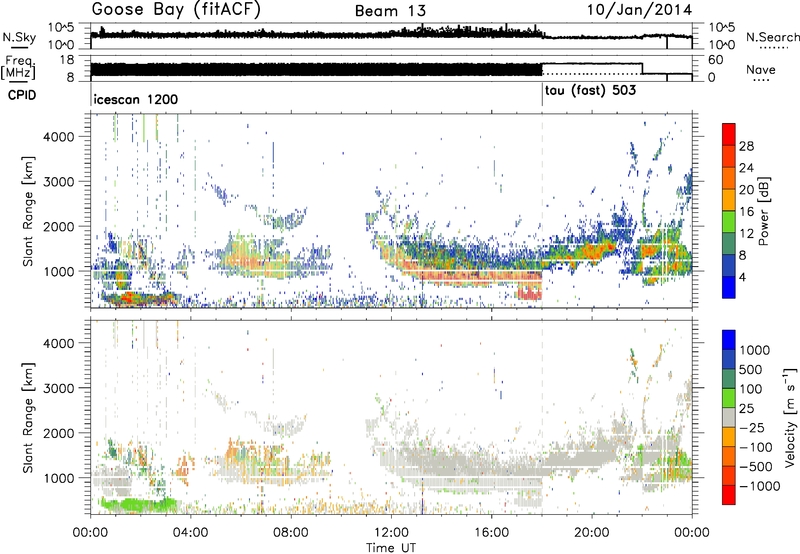Click the "4" tick on the Power scale
Screen dimensions: 800x554
coord(743,278)
